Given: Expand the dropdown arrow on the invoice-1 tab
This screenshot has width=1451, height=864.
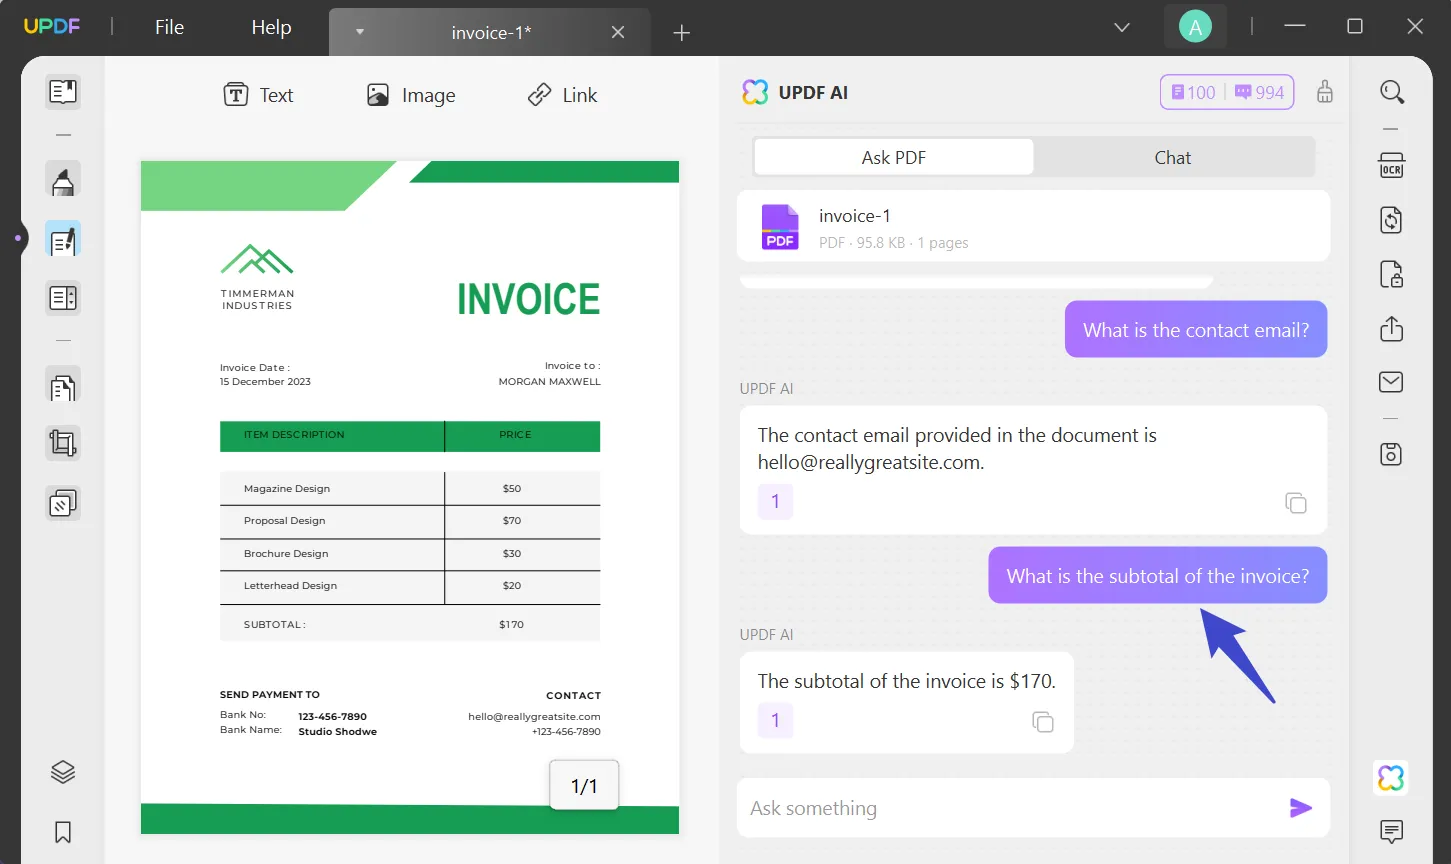Looking at the screenshot, I should 360,33.
